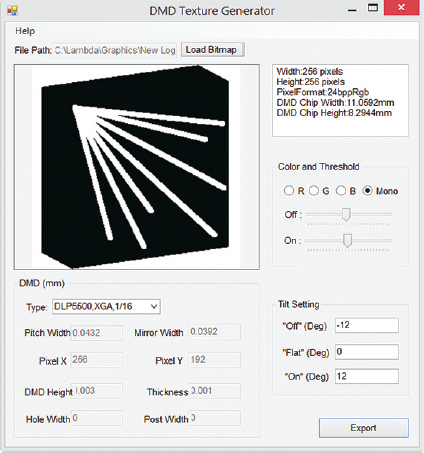Click the "Off" (Deg) tilt input field
The width and height of the screenshot is (424, 453).
click(x=367, y=325)
